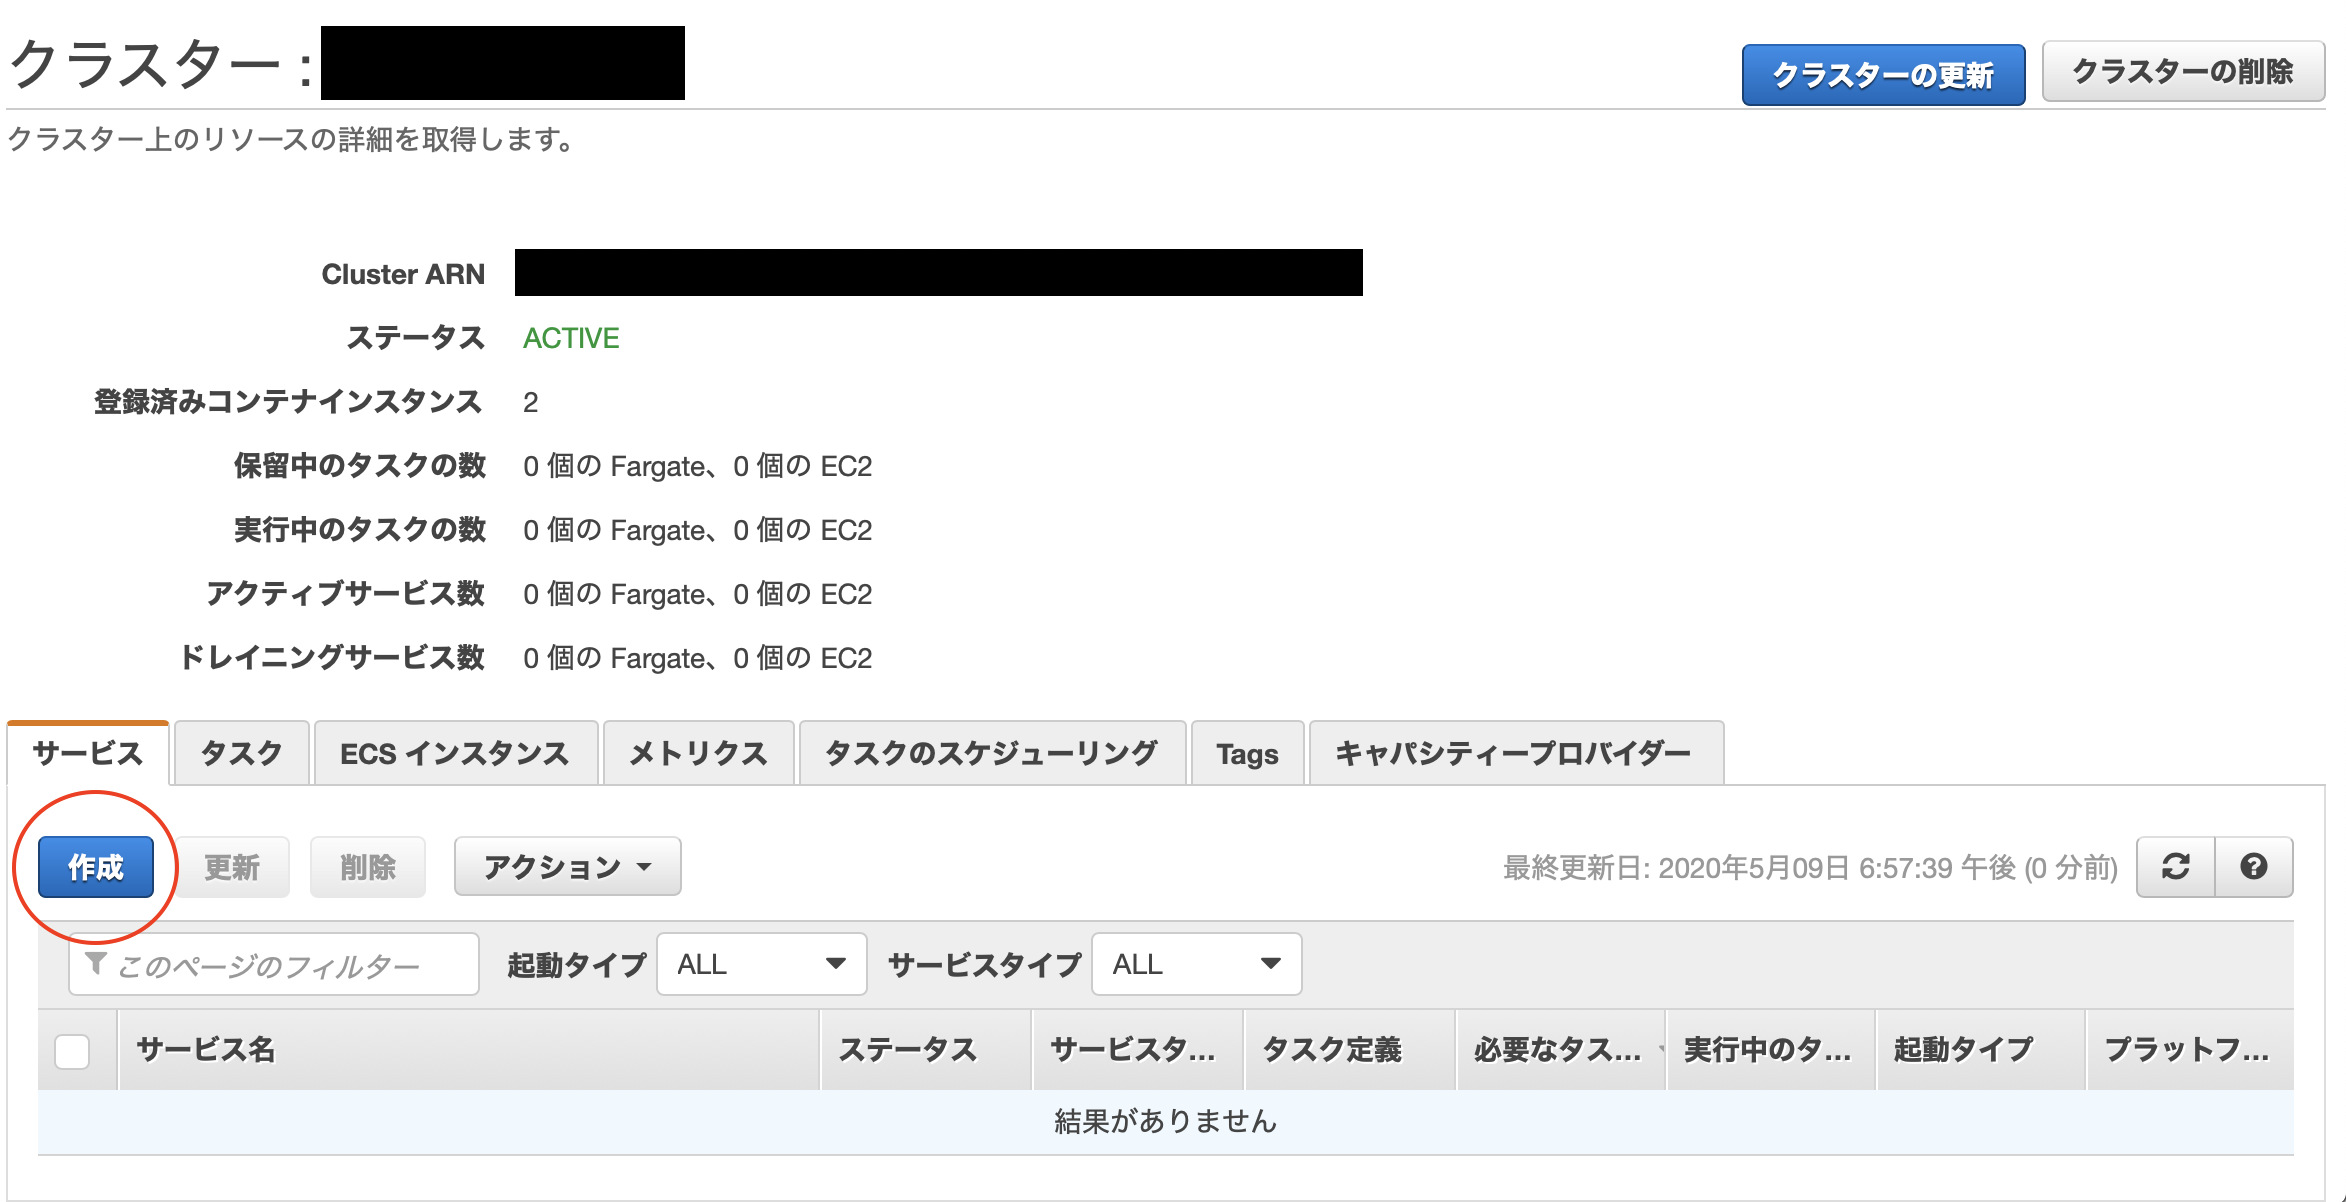Image resolution: width=2346 pixels, height=1202 pixels.
Task: Toggle the select-all services checkbox
Action: (x=72, y=1051)
